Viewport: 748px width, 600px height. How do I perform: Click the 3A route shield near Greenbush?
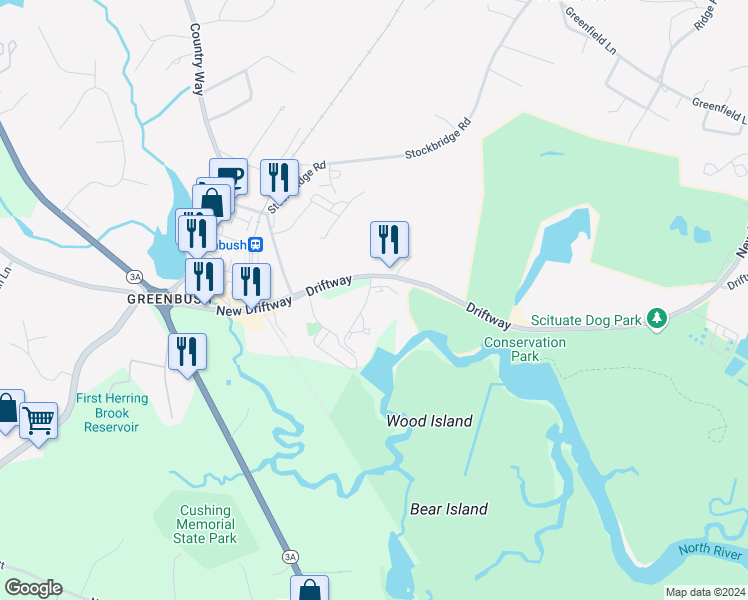pyautogui.click(x=135, y=277)
